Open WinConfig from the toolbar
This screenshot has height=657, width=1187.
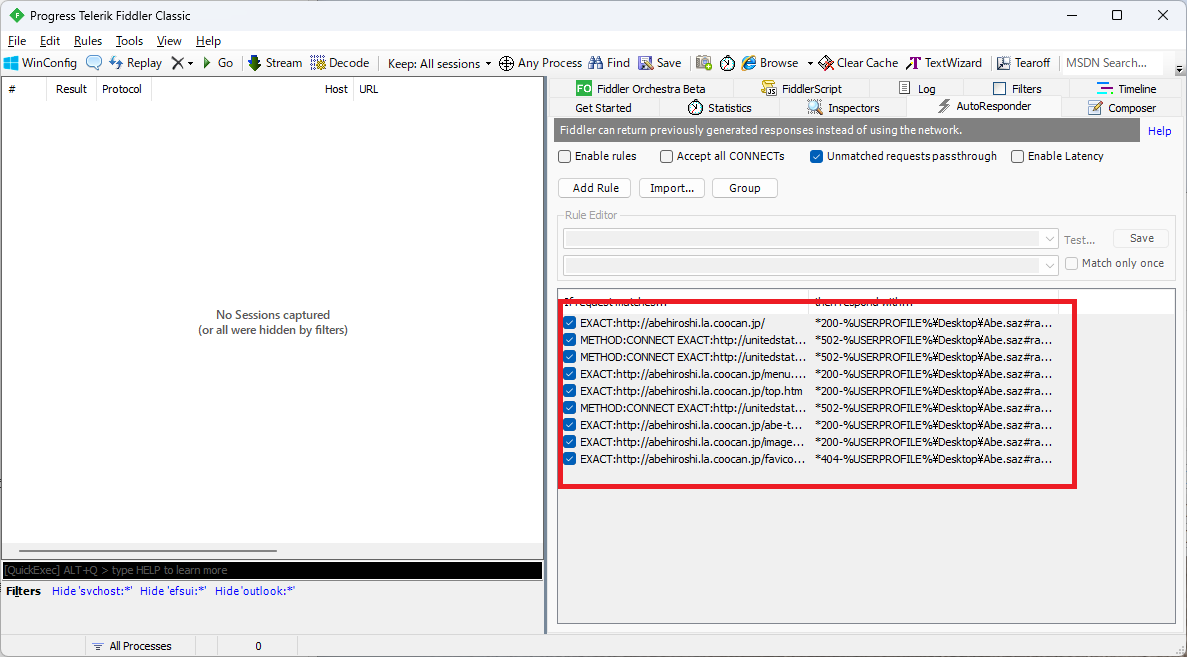click(41, 63)
